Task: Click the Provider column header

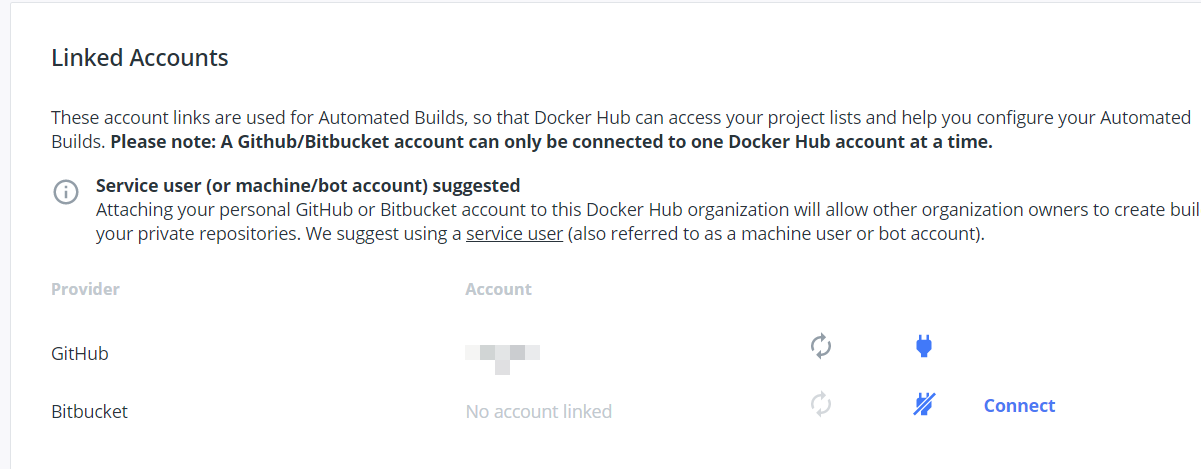Action: pos(85,289)
